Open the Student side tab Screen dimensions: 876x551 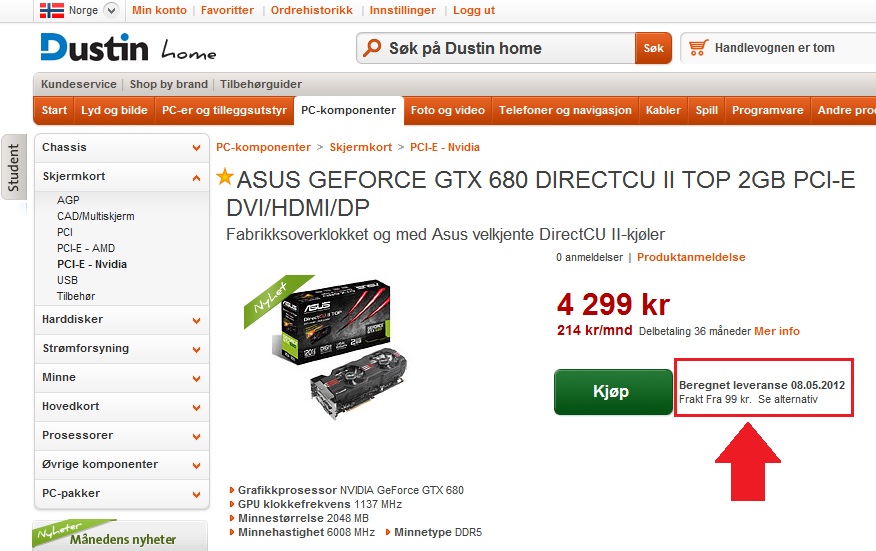[13, 168]
